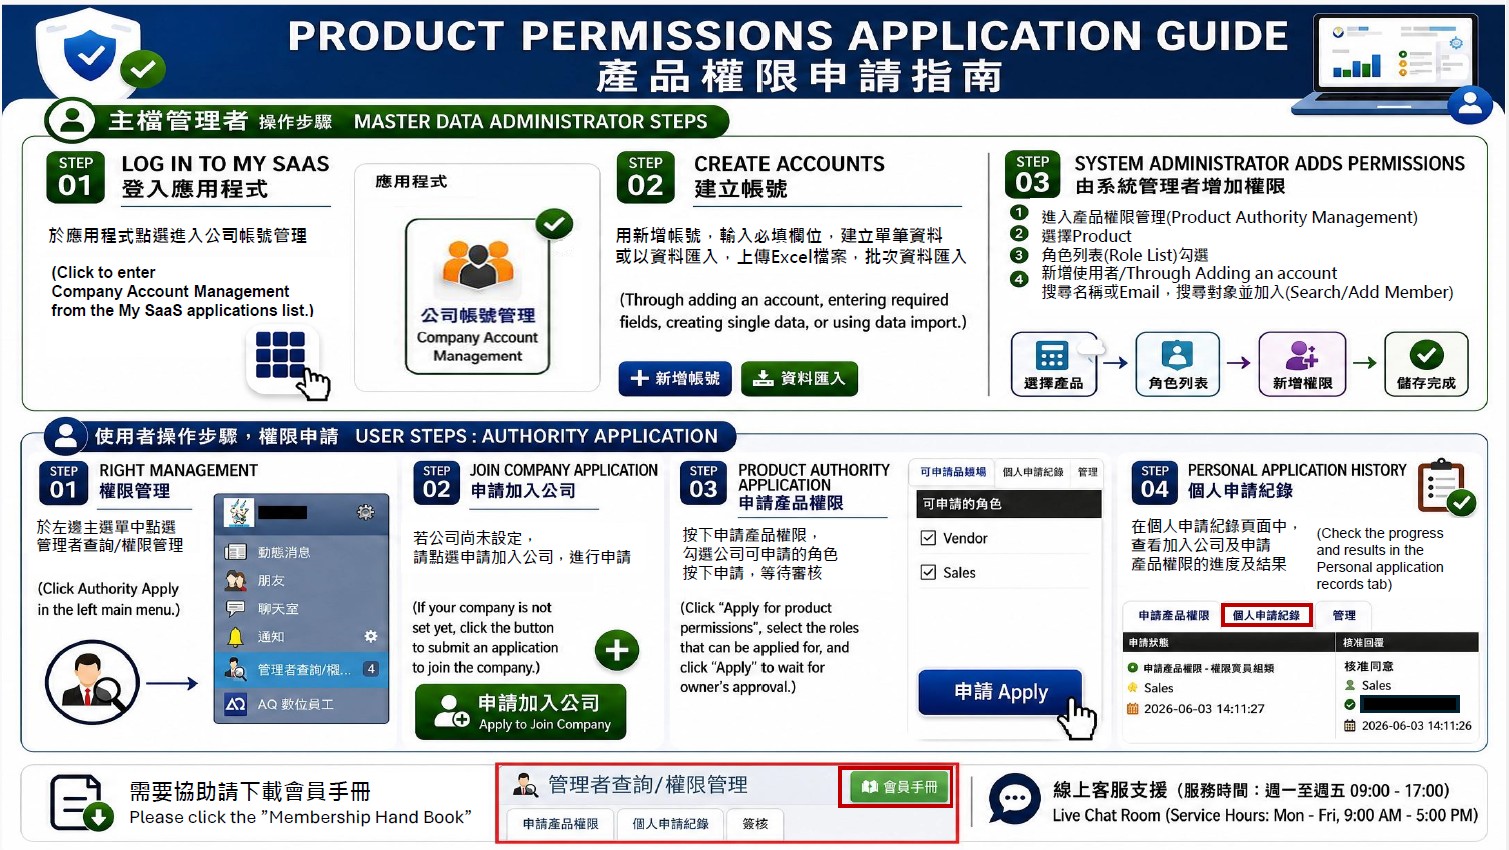This screenshot has height=850, width=1509.
Task: Select the 選擇產品 product icon
Action: (x=1054, y=364)
